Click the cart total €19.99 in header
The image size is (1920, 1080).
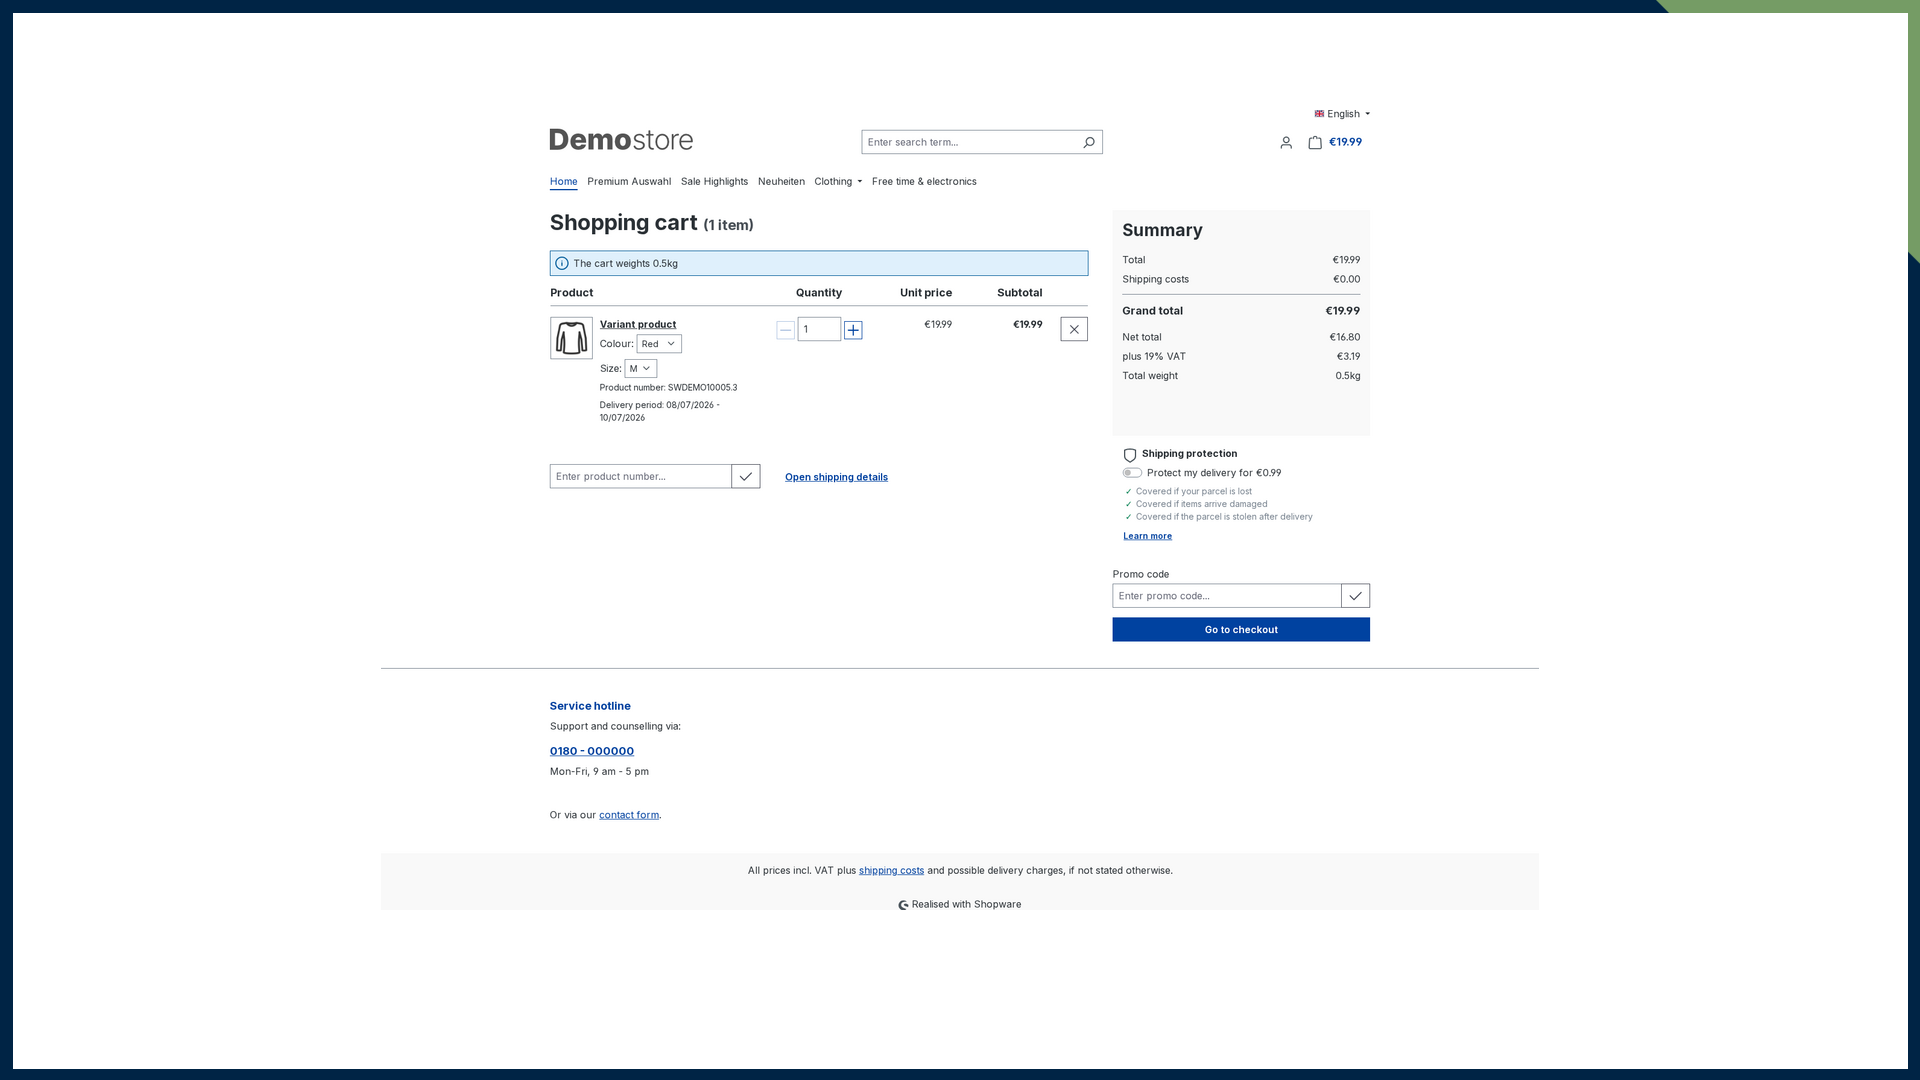[1345, 143]
